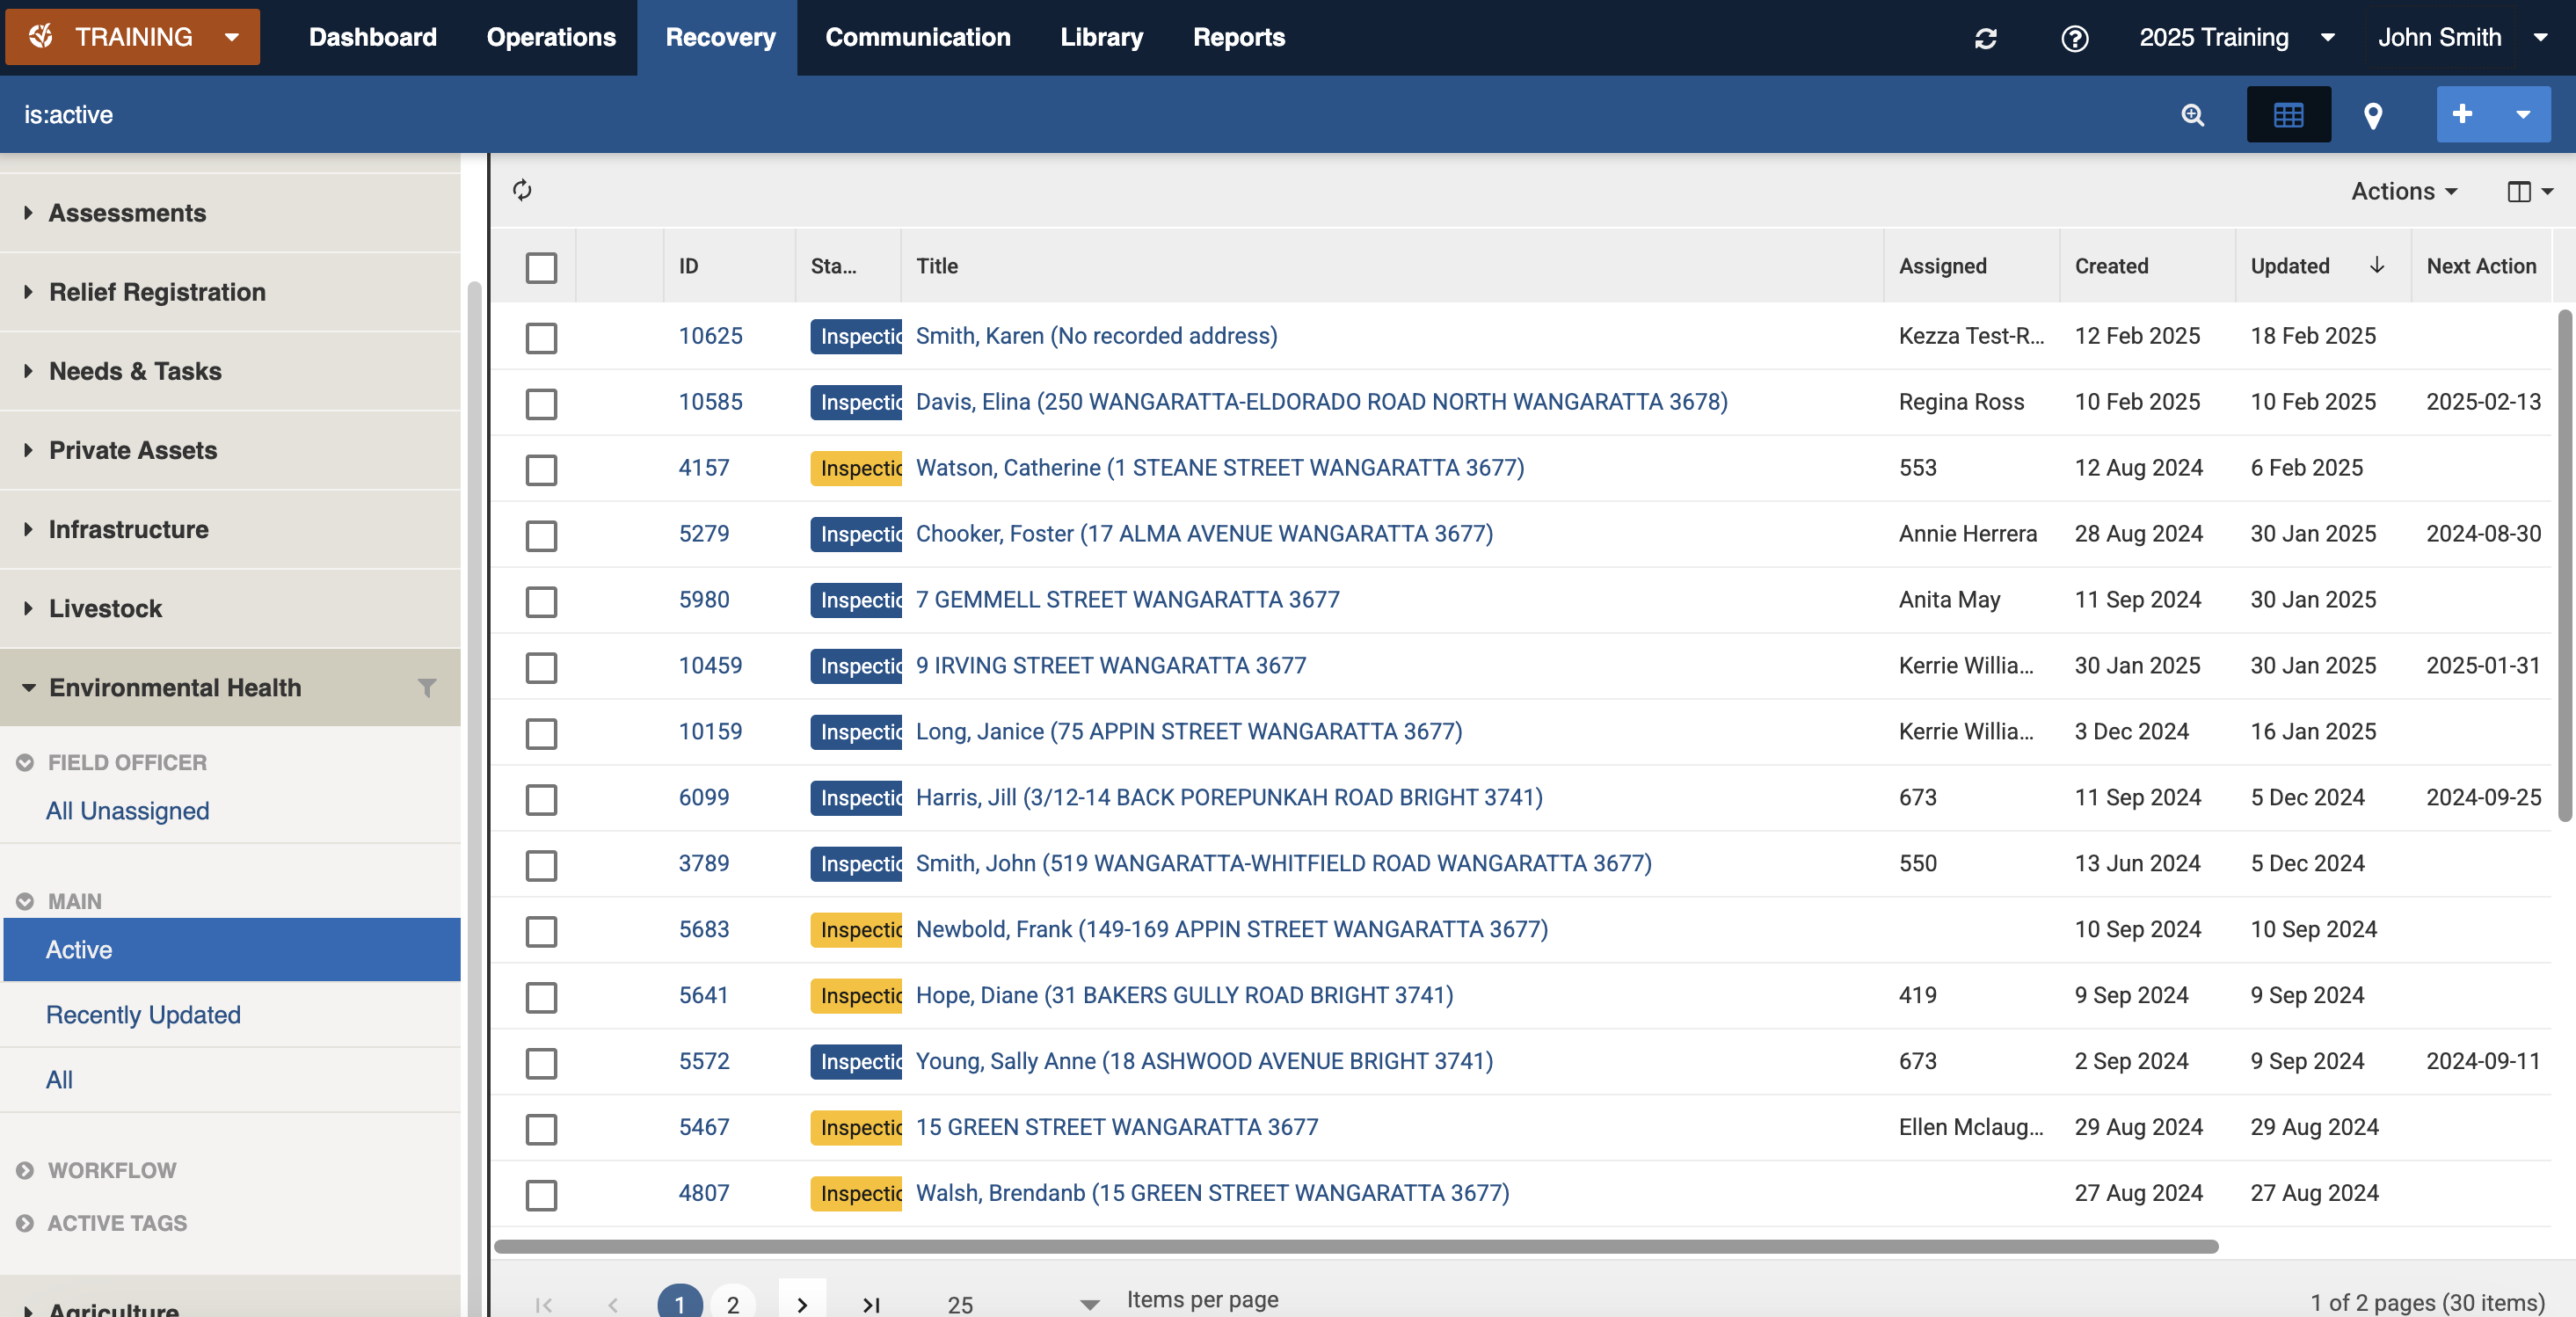Go to the Reports tab

pyautogui.click(x=1238, y=38)
